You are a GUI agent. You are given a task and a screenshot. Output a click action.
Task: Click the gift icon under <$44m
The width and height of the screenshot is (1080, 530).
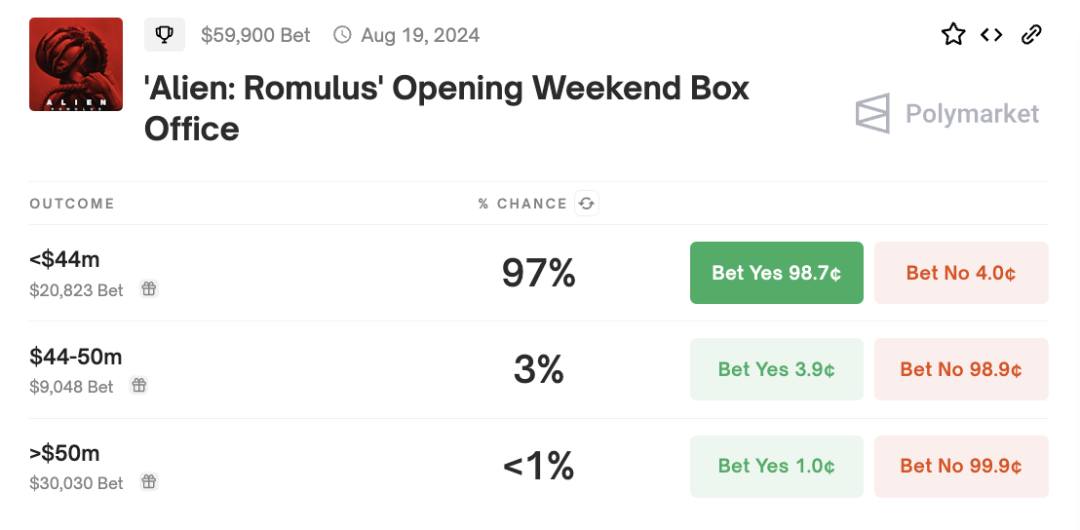[x=149, y=290]
